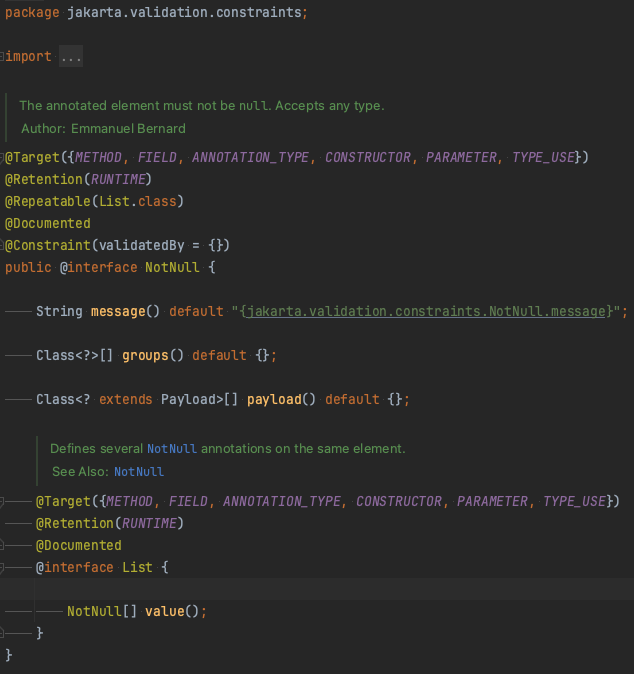Place caret on message() method name
This screenshot has width=634, height=674.
[x=118, y=311]
